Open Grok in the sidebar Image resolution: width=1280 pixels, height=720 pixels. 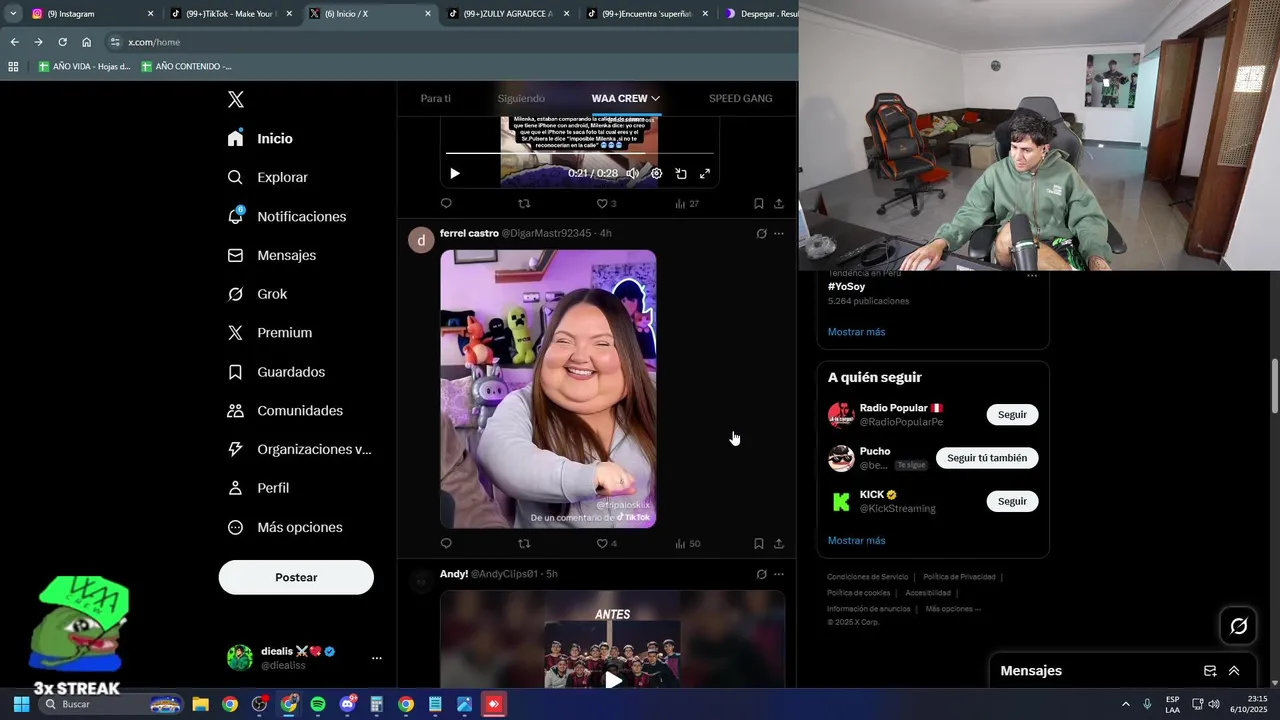point(258,294)
